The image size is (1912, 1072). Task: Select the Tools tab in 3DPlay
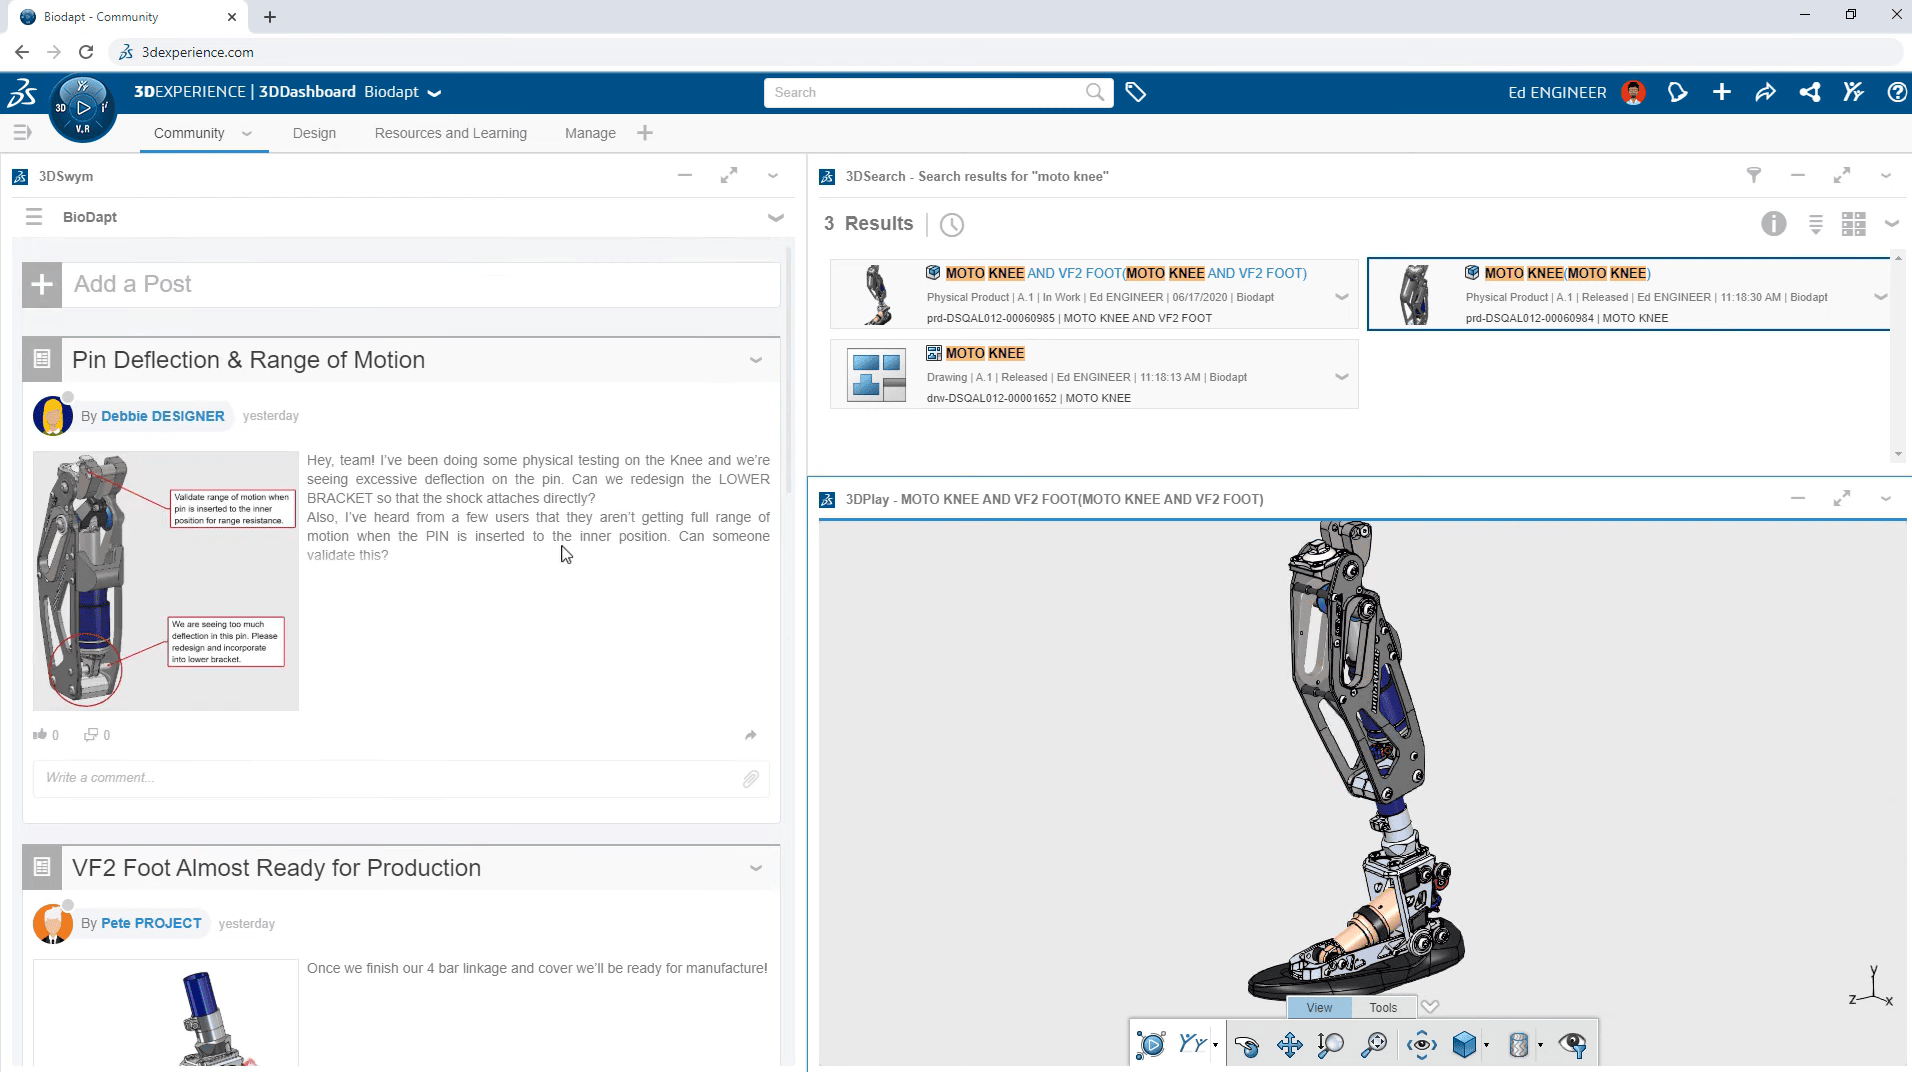pyautogui.click(x=1383, y=1007)
